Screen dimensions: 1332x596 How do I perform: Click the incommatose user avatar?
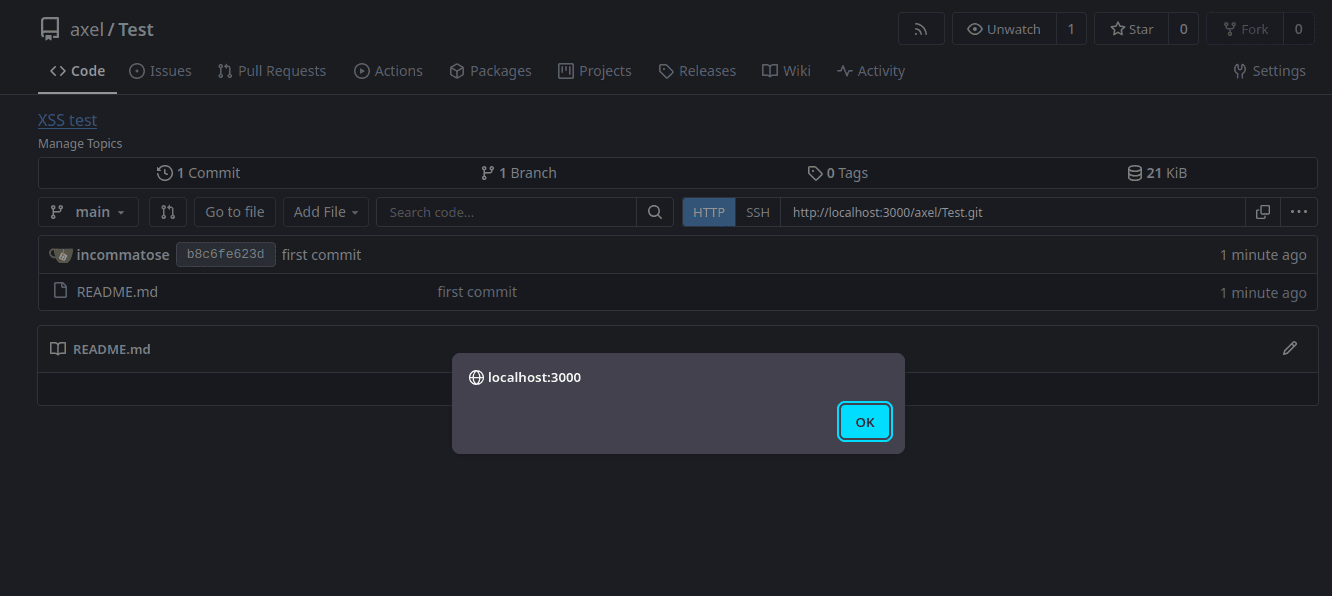[61, 255]
